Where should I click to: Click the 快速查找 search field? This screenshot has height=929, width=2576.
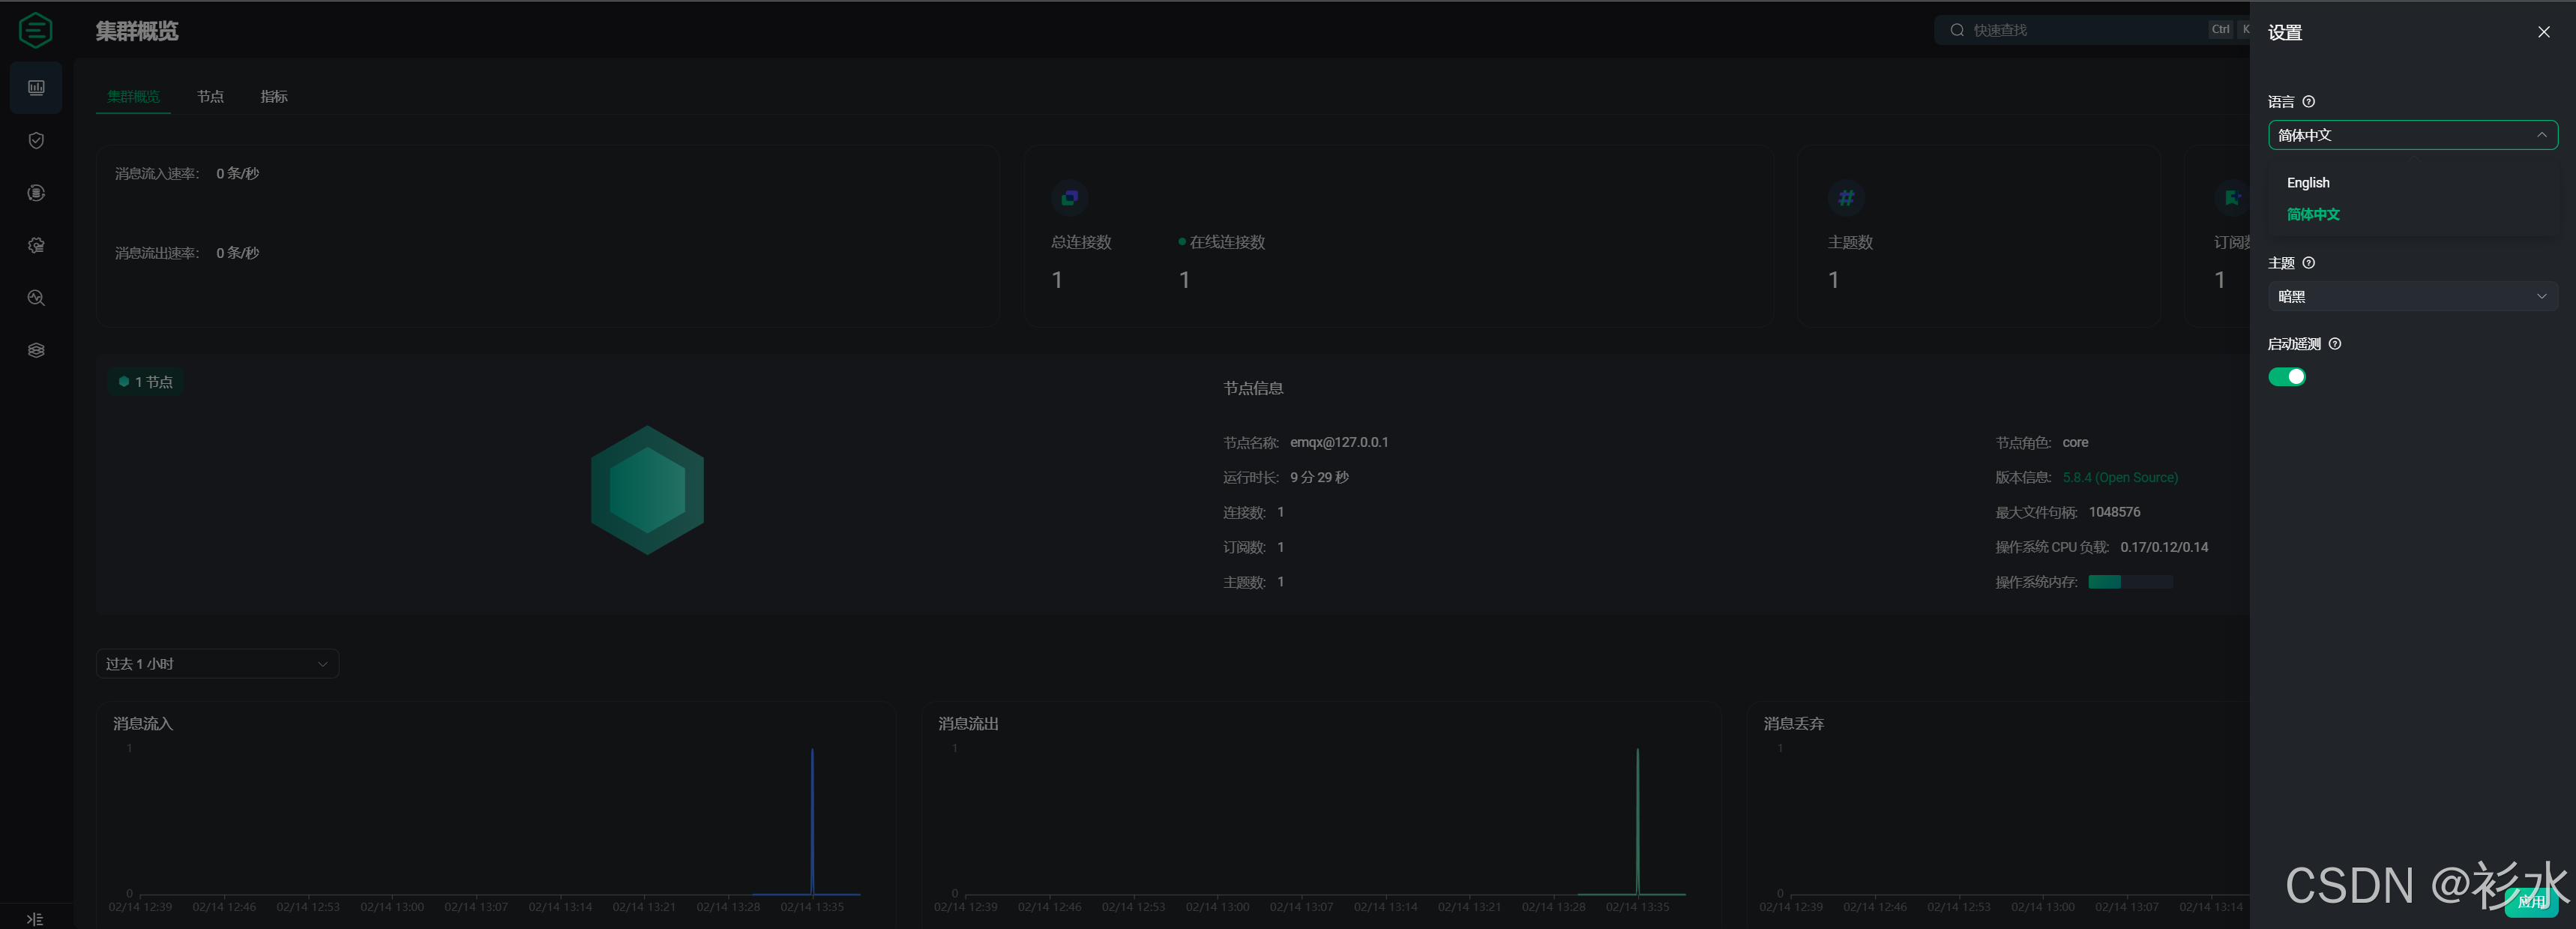(x=2080, y=30)
